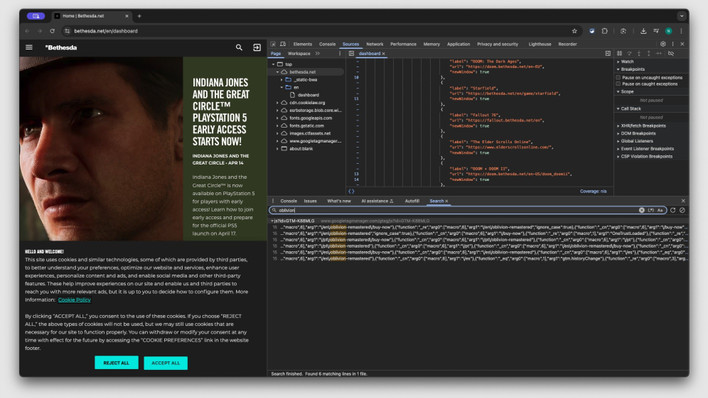
Task: Show more navigator tabs with the chevron
Action: point(317,53)
